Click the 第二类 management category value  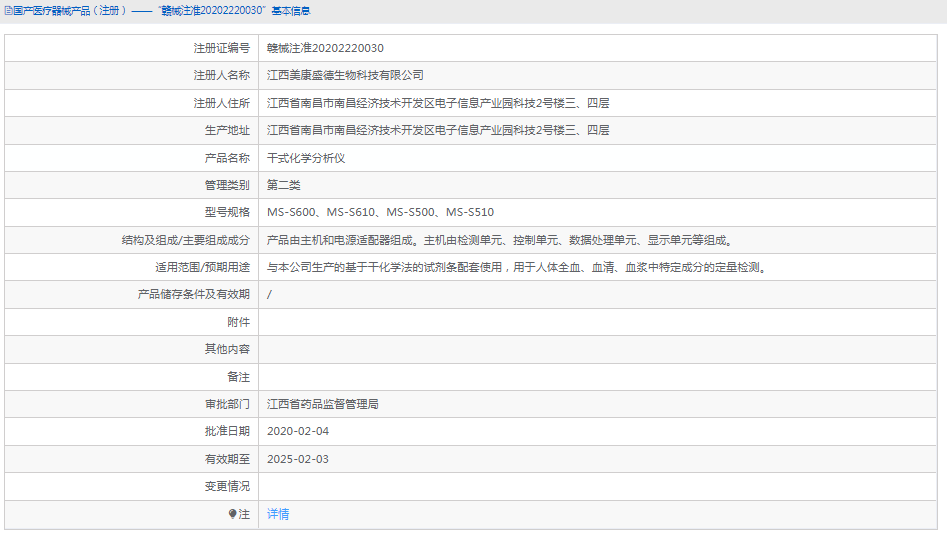tap(284, 185)
